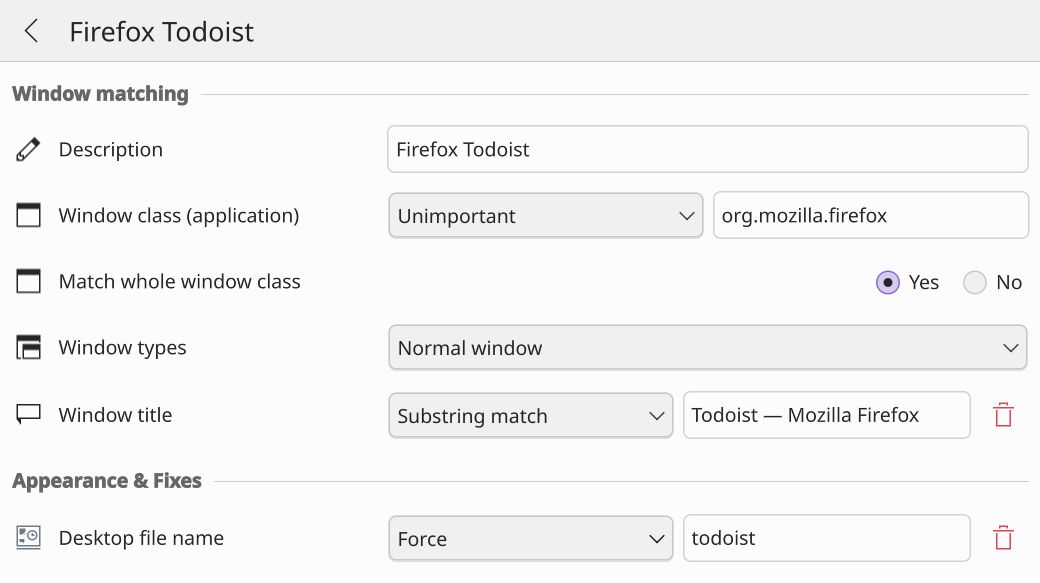Screen dimensions: 1040x583
Task: Click the Firefox Todoist page title
Action: tap(162, 32)
